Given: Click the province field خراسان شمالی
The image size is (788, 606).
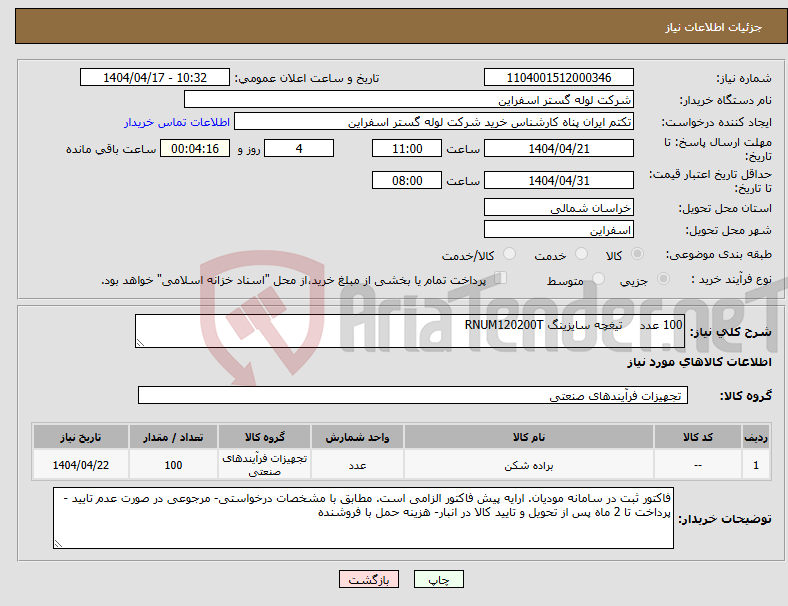Looking at the screenshot, I should (x=559, y=208).
